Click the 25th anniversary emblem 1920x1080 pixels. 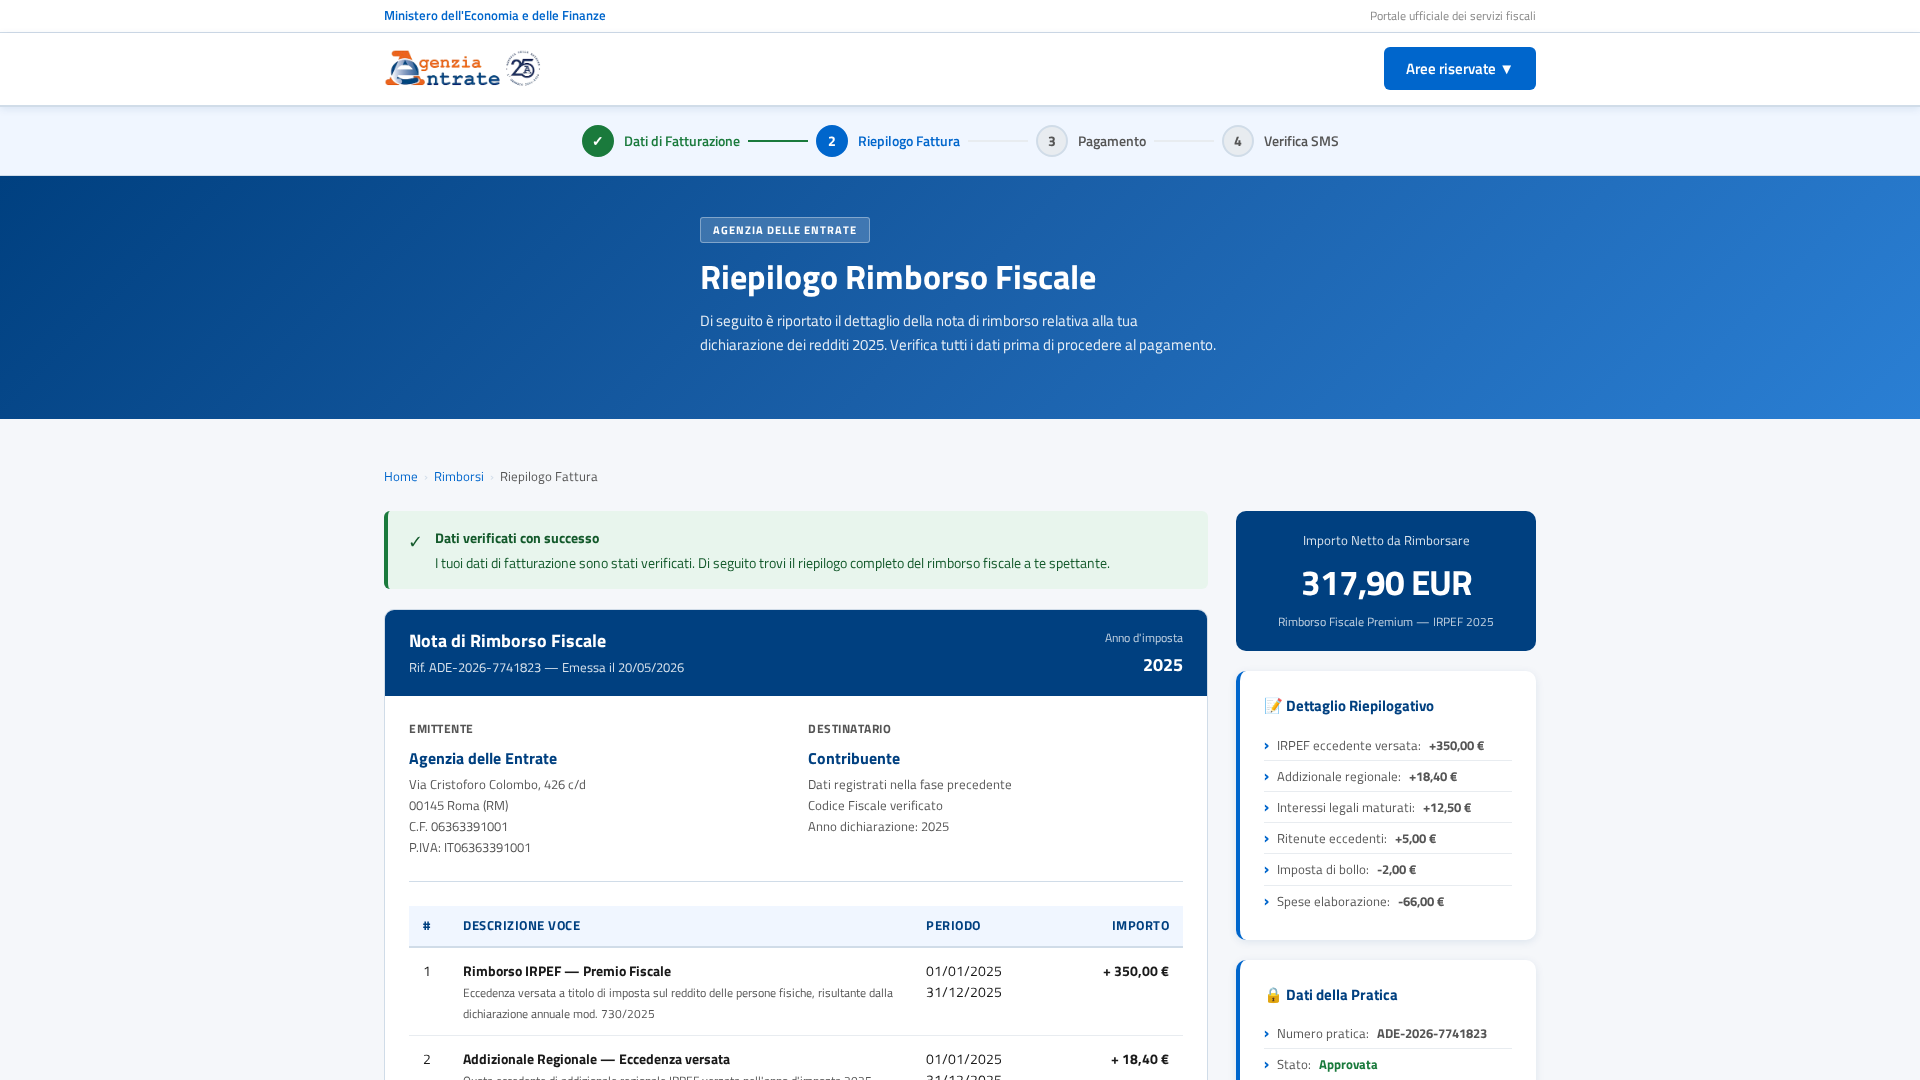(523, 69)
